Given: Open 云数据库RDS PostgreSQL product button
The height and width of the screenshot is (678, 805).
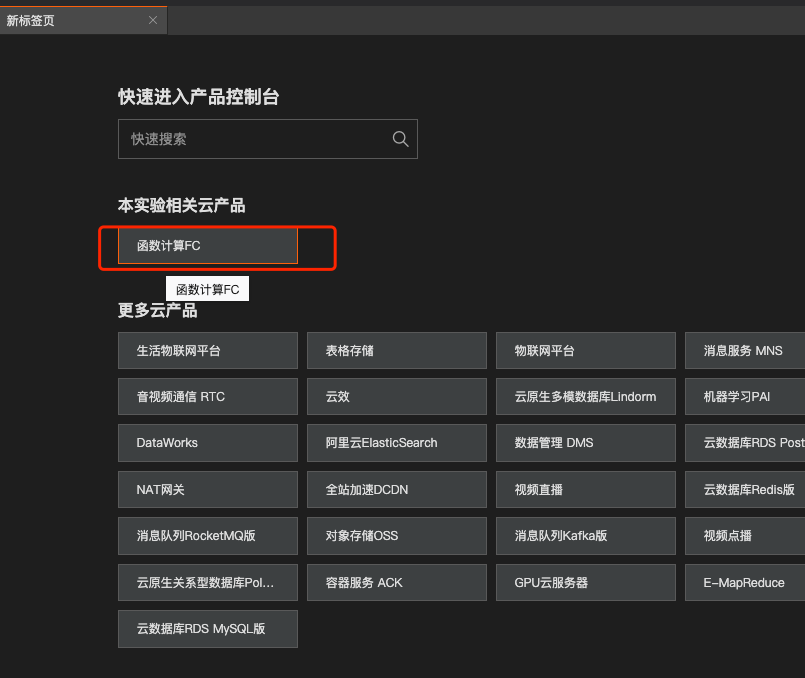Looking at the screenshot, I should click(x=745, y=443).
